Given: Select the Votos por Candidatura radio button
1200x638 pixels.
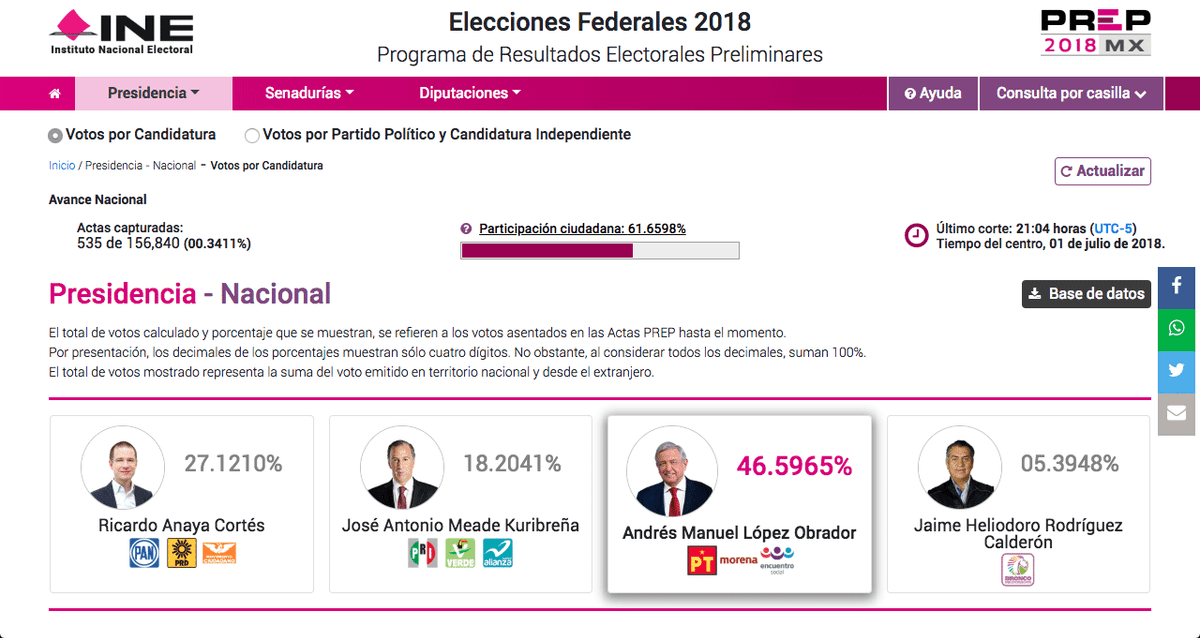Looking at the screenshot, I should tap(53, 133).
